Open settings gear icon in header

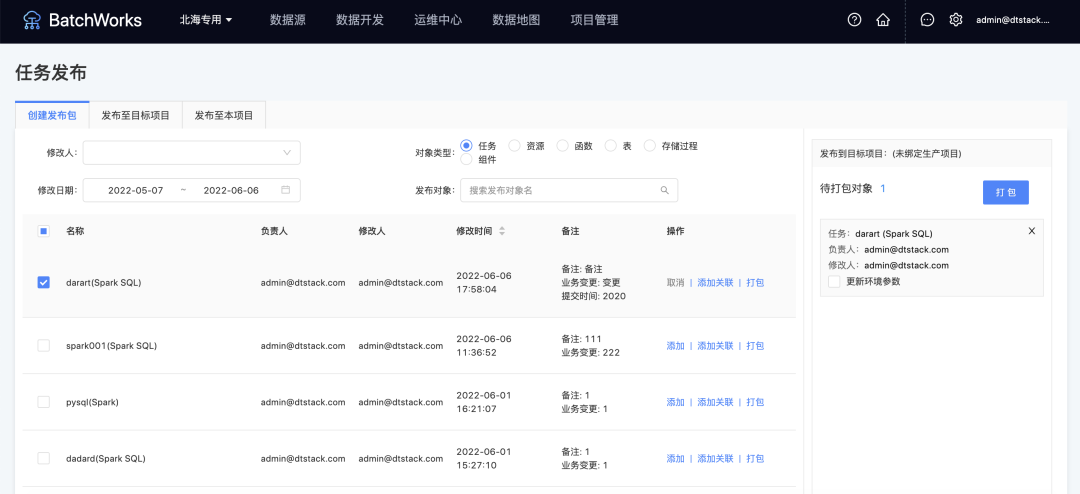[955, 20]
